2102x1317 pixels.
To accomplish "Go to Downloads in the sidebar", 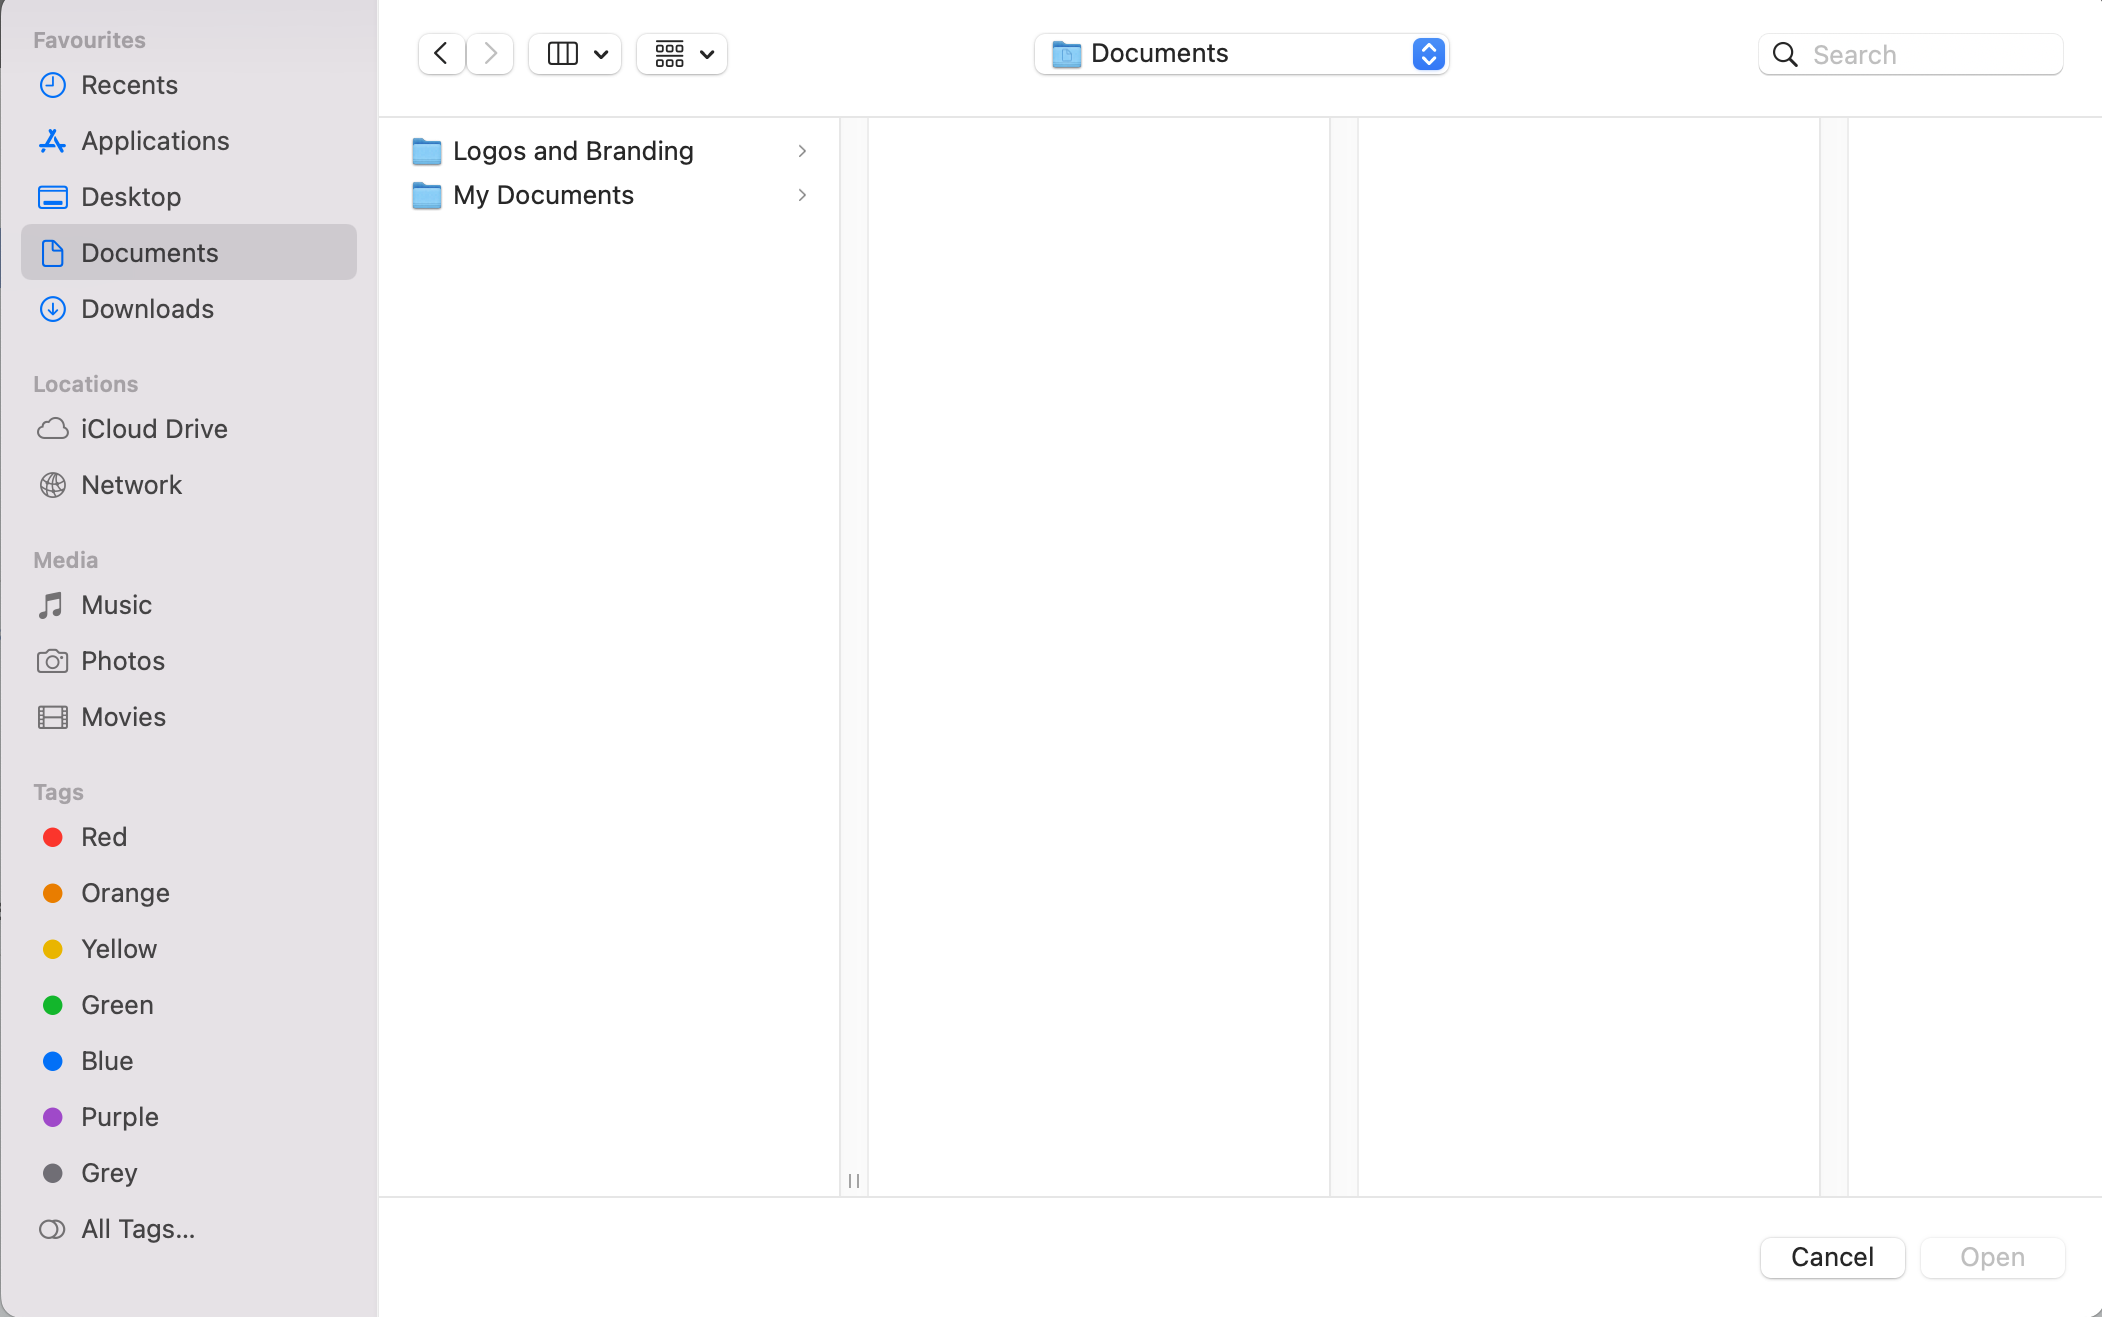I will (147, 309).
